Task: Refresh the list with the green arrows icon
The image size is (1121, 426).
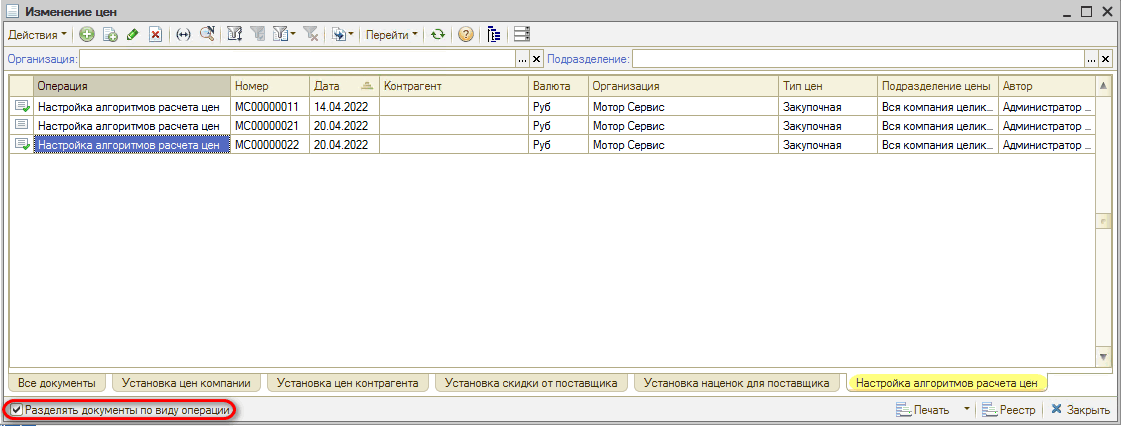Action: point(438,34)
